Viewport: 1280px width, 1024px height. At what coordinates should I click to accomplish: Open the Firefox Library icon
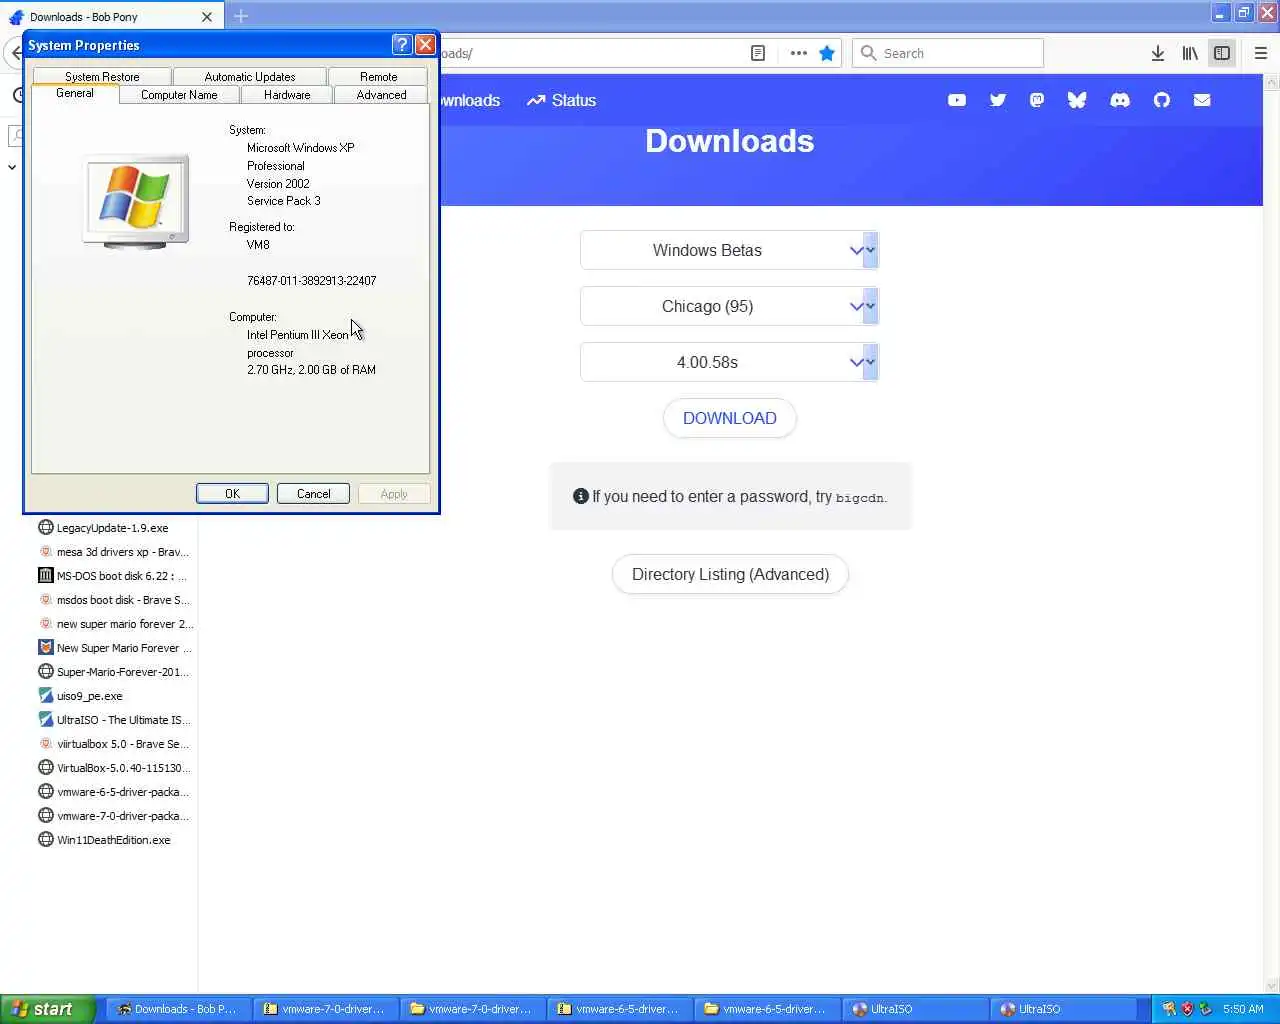1190,53
